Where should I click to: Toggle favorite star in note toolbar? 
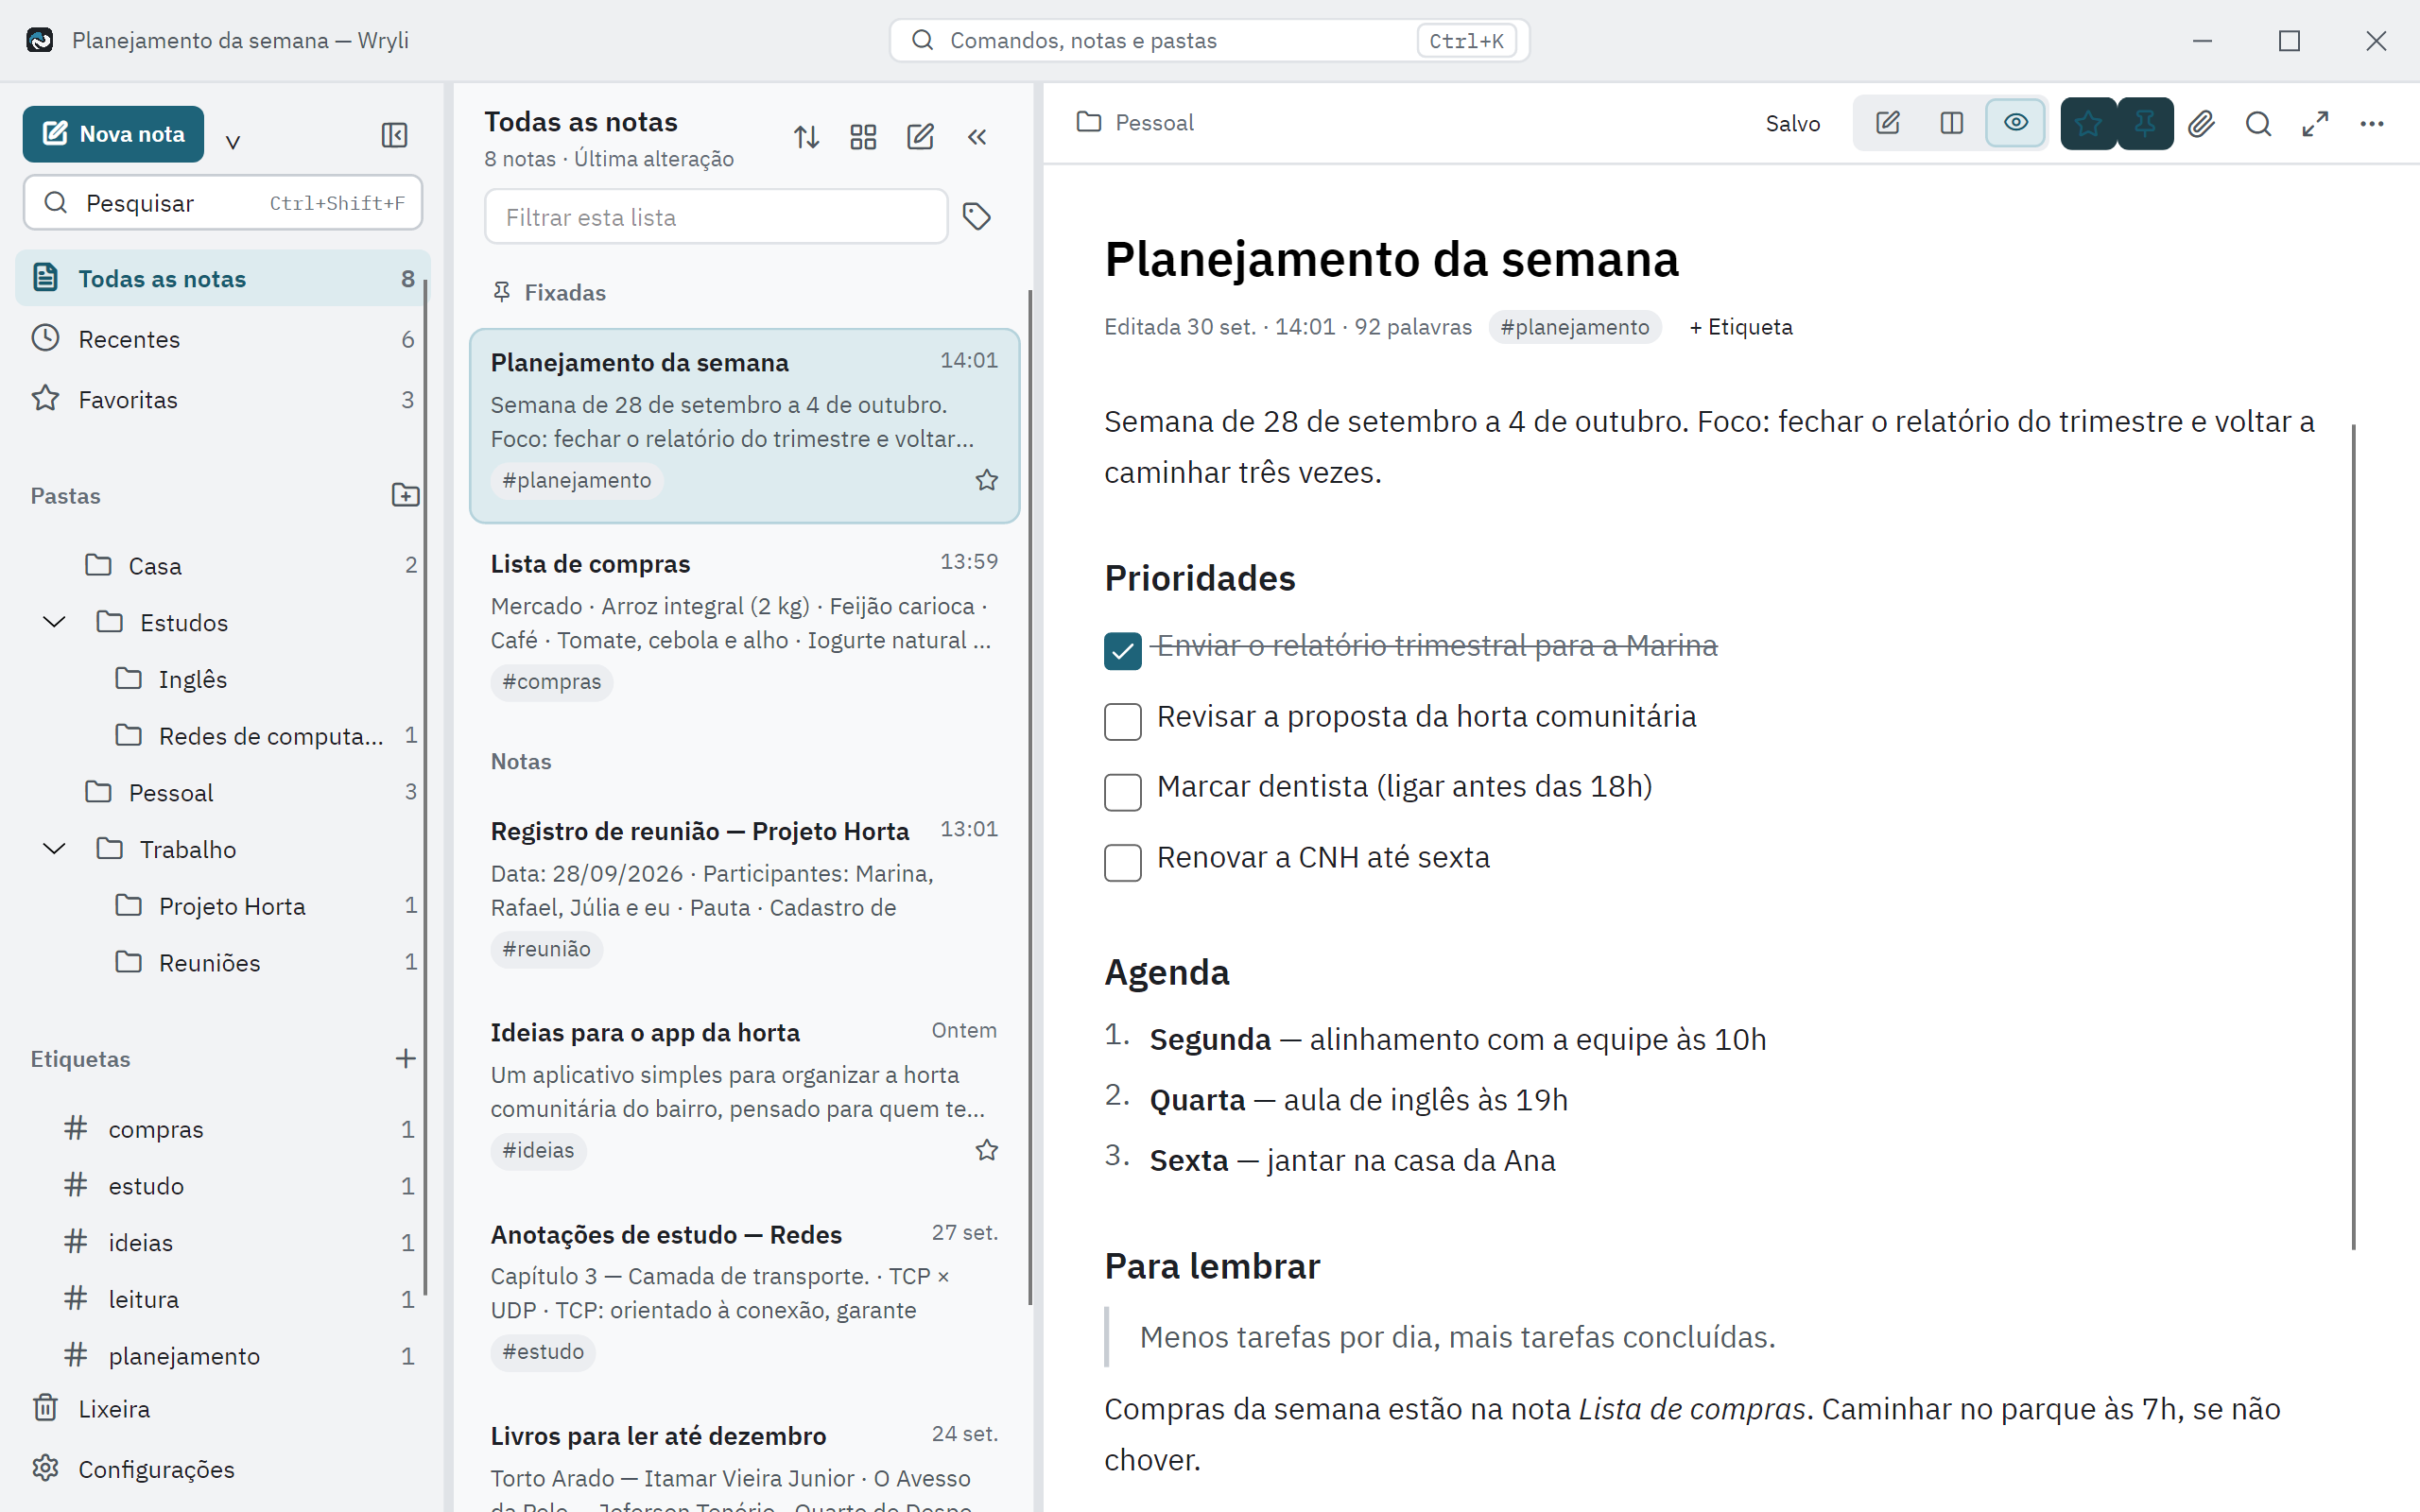pyautogui.click(x=2088, y=124)
